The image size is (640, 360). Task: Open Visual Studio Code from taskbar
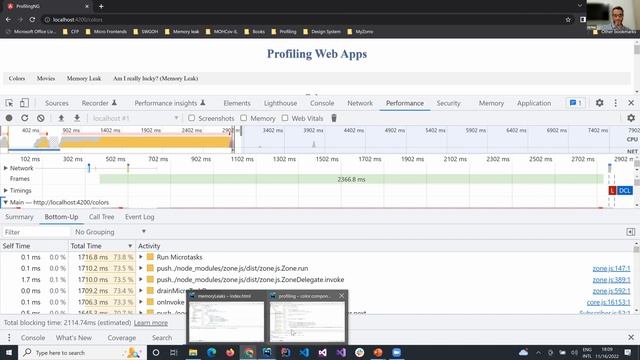tap(304, 352)
